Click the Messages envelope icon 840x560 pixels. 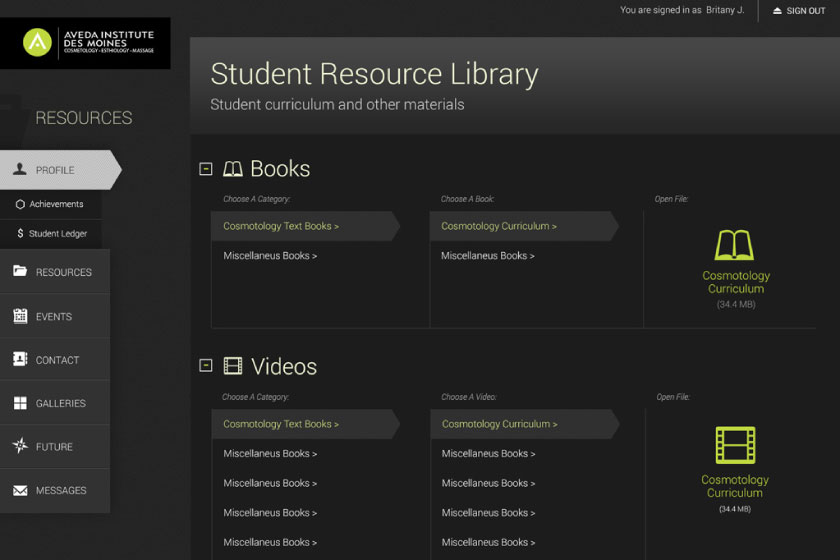tap(20, 490)
